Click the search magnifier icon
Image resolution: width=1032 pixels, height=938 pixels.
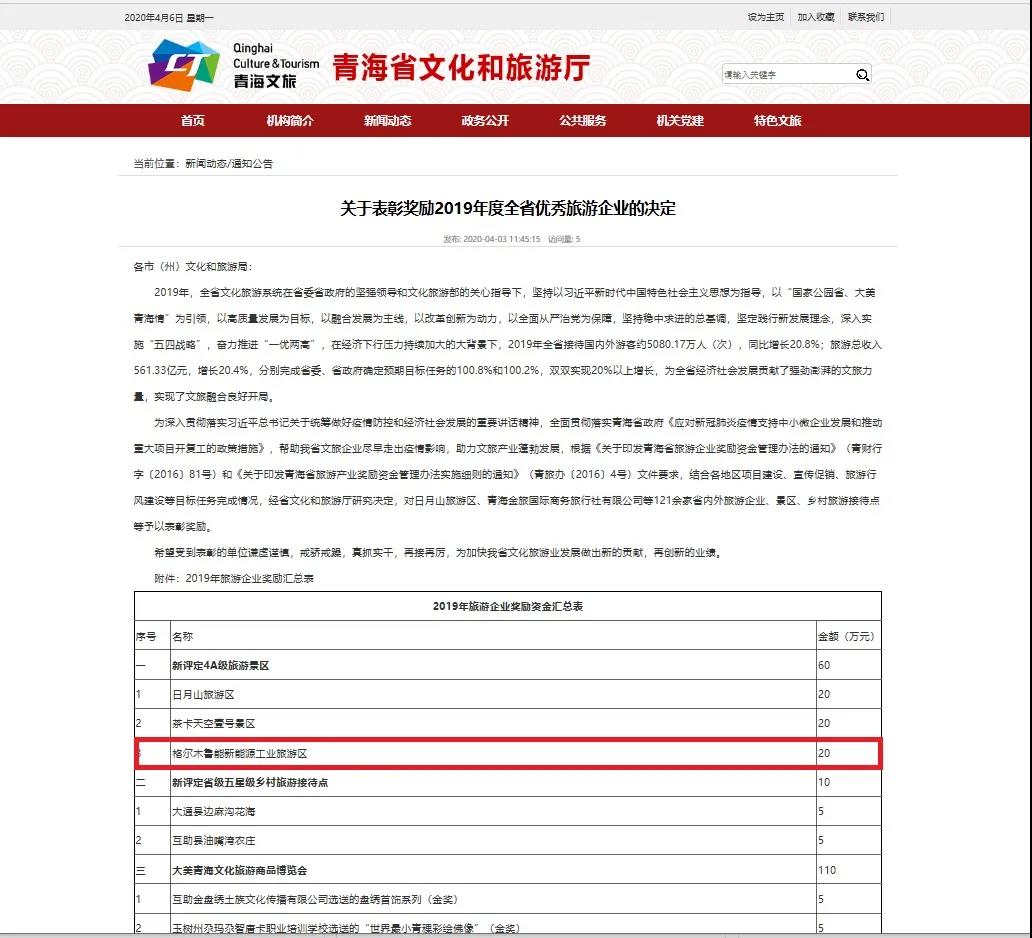pyautogui.click(x=862, y=75)
